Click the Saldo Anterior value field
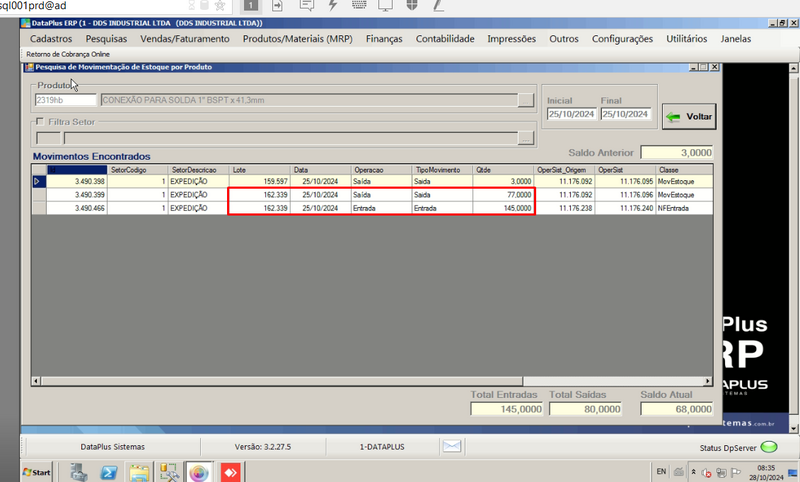 tap(677, 153)
